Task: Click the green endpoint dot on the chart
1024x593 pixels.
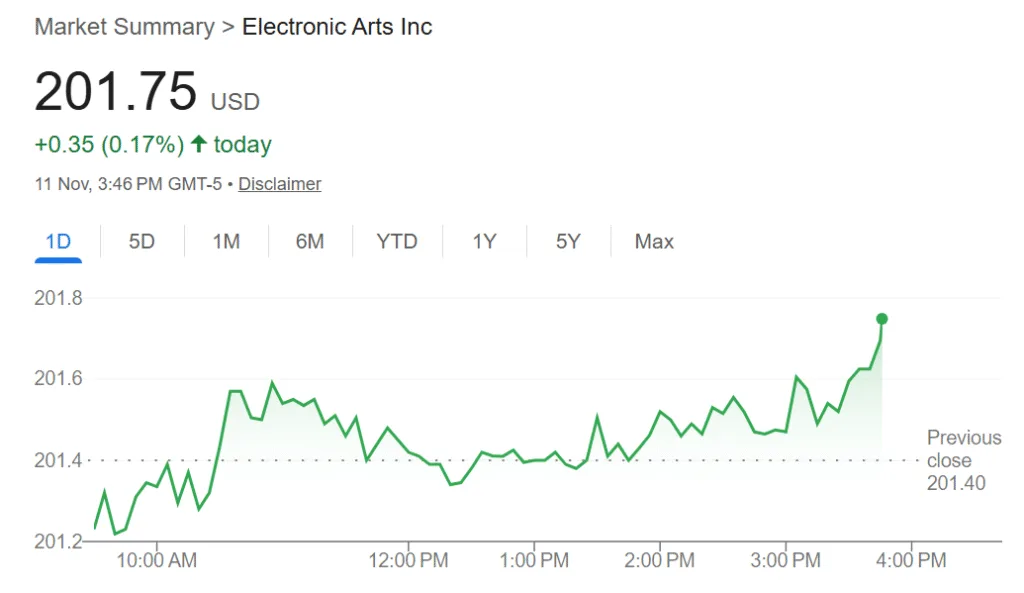Action: coord(881,318)
